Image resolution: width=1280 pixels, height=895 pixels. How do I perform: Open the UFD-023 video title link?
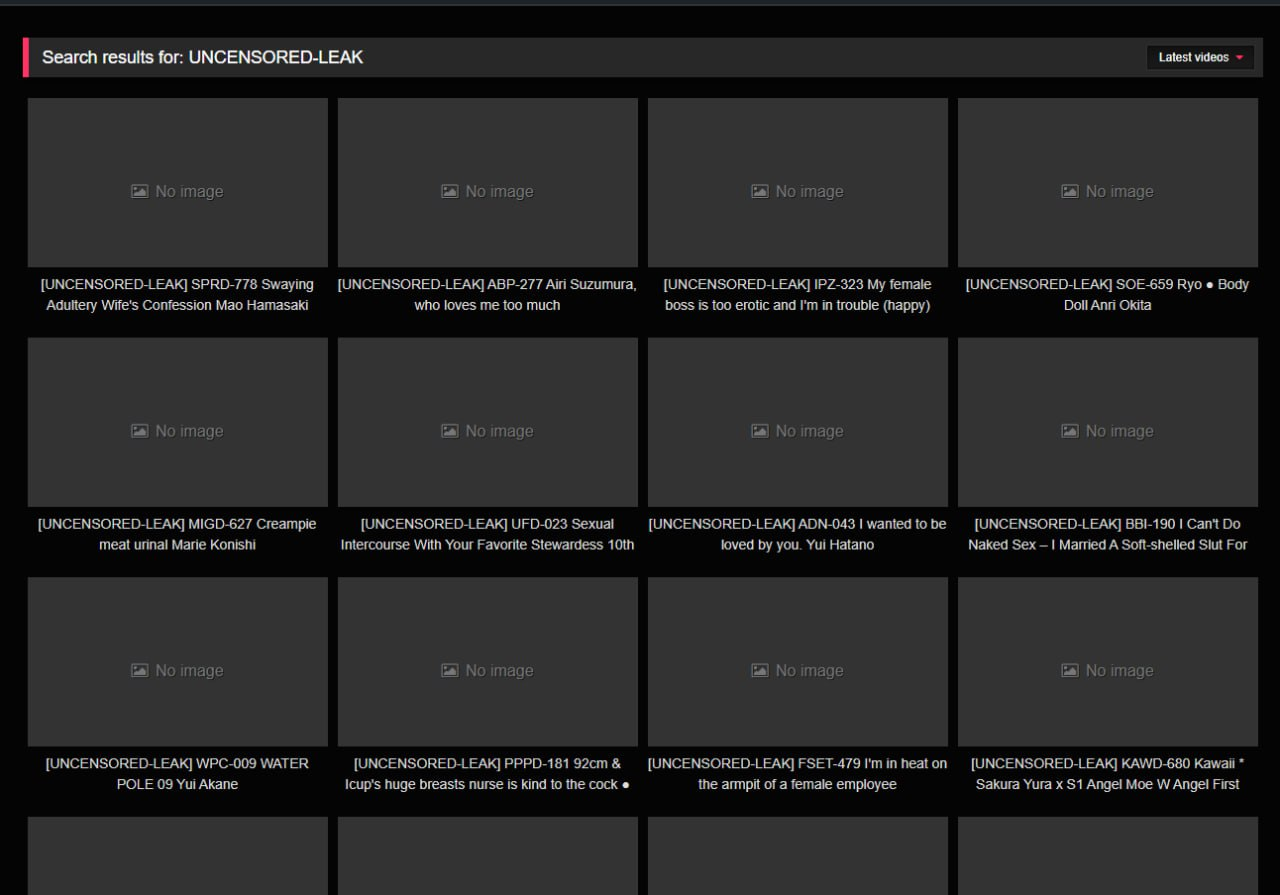[x=487, y=534]
